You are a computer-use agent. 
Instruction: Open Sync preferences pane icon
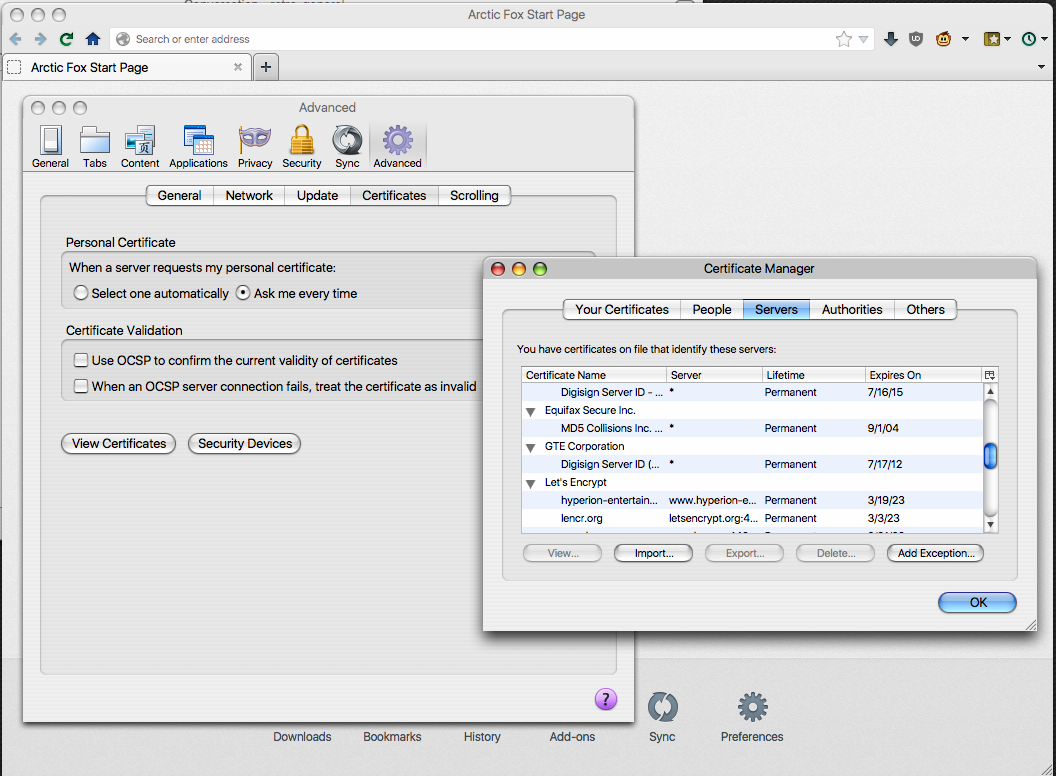pyautogui.click(x=348, y=146)
